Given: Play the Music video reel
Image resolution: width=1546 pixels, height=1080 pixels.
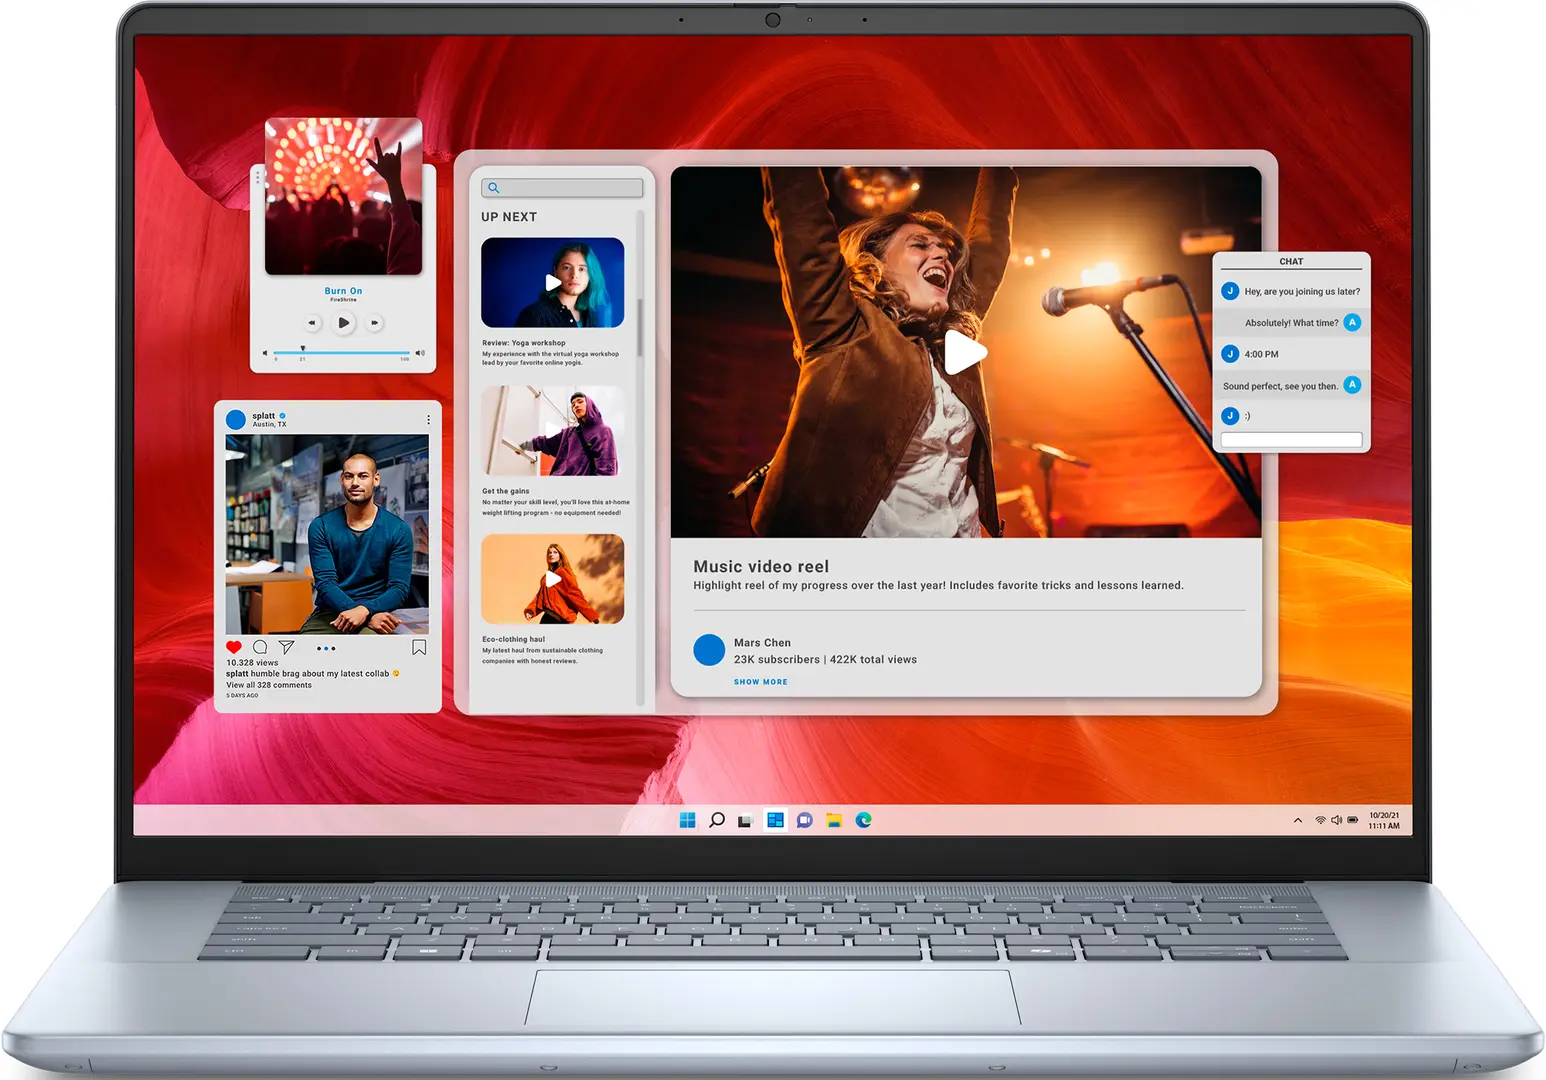Looking at the screenshot, I should coord(965,352).
